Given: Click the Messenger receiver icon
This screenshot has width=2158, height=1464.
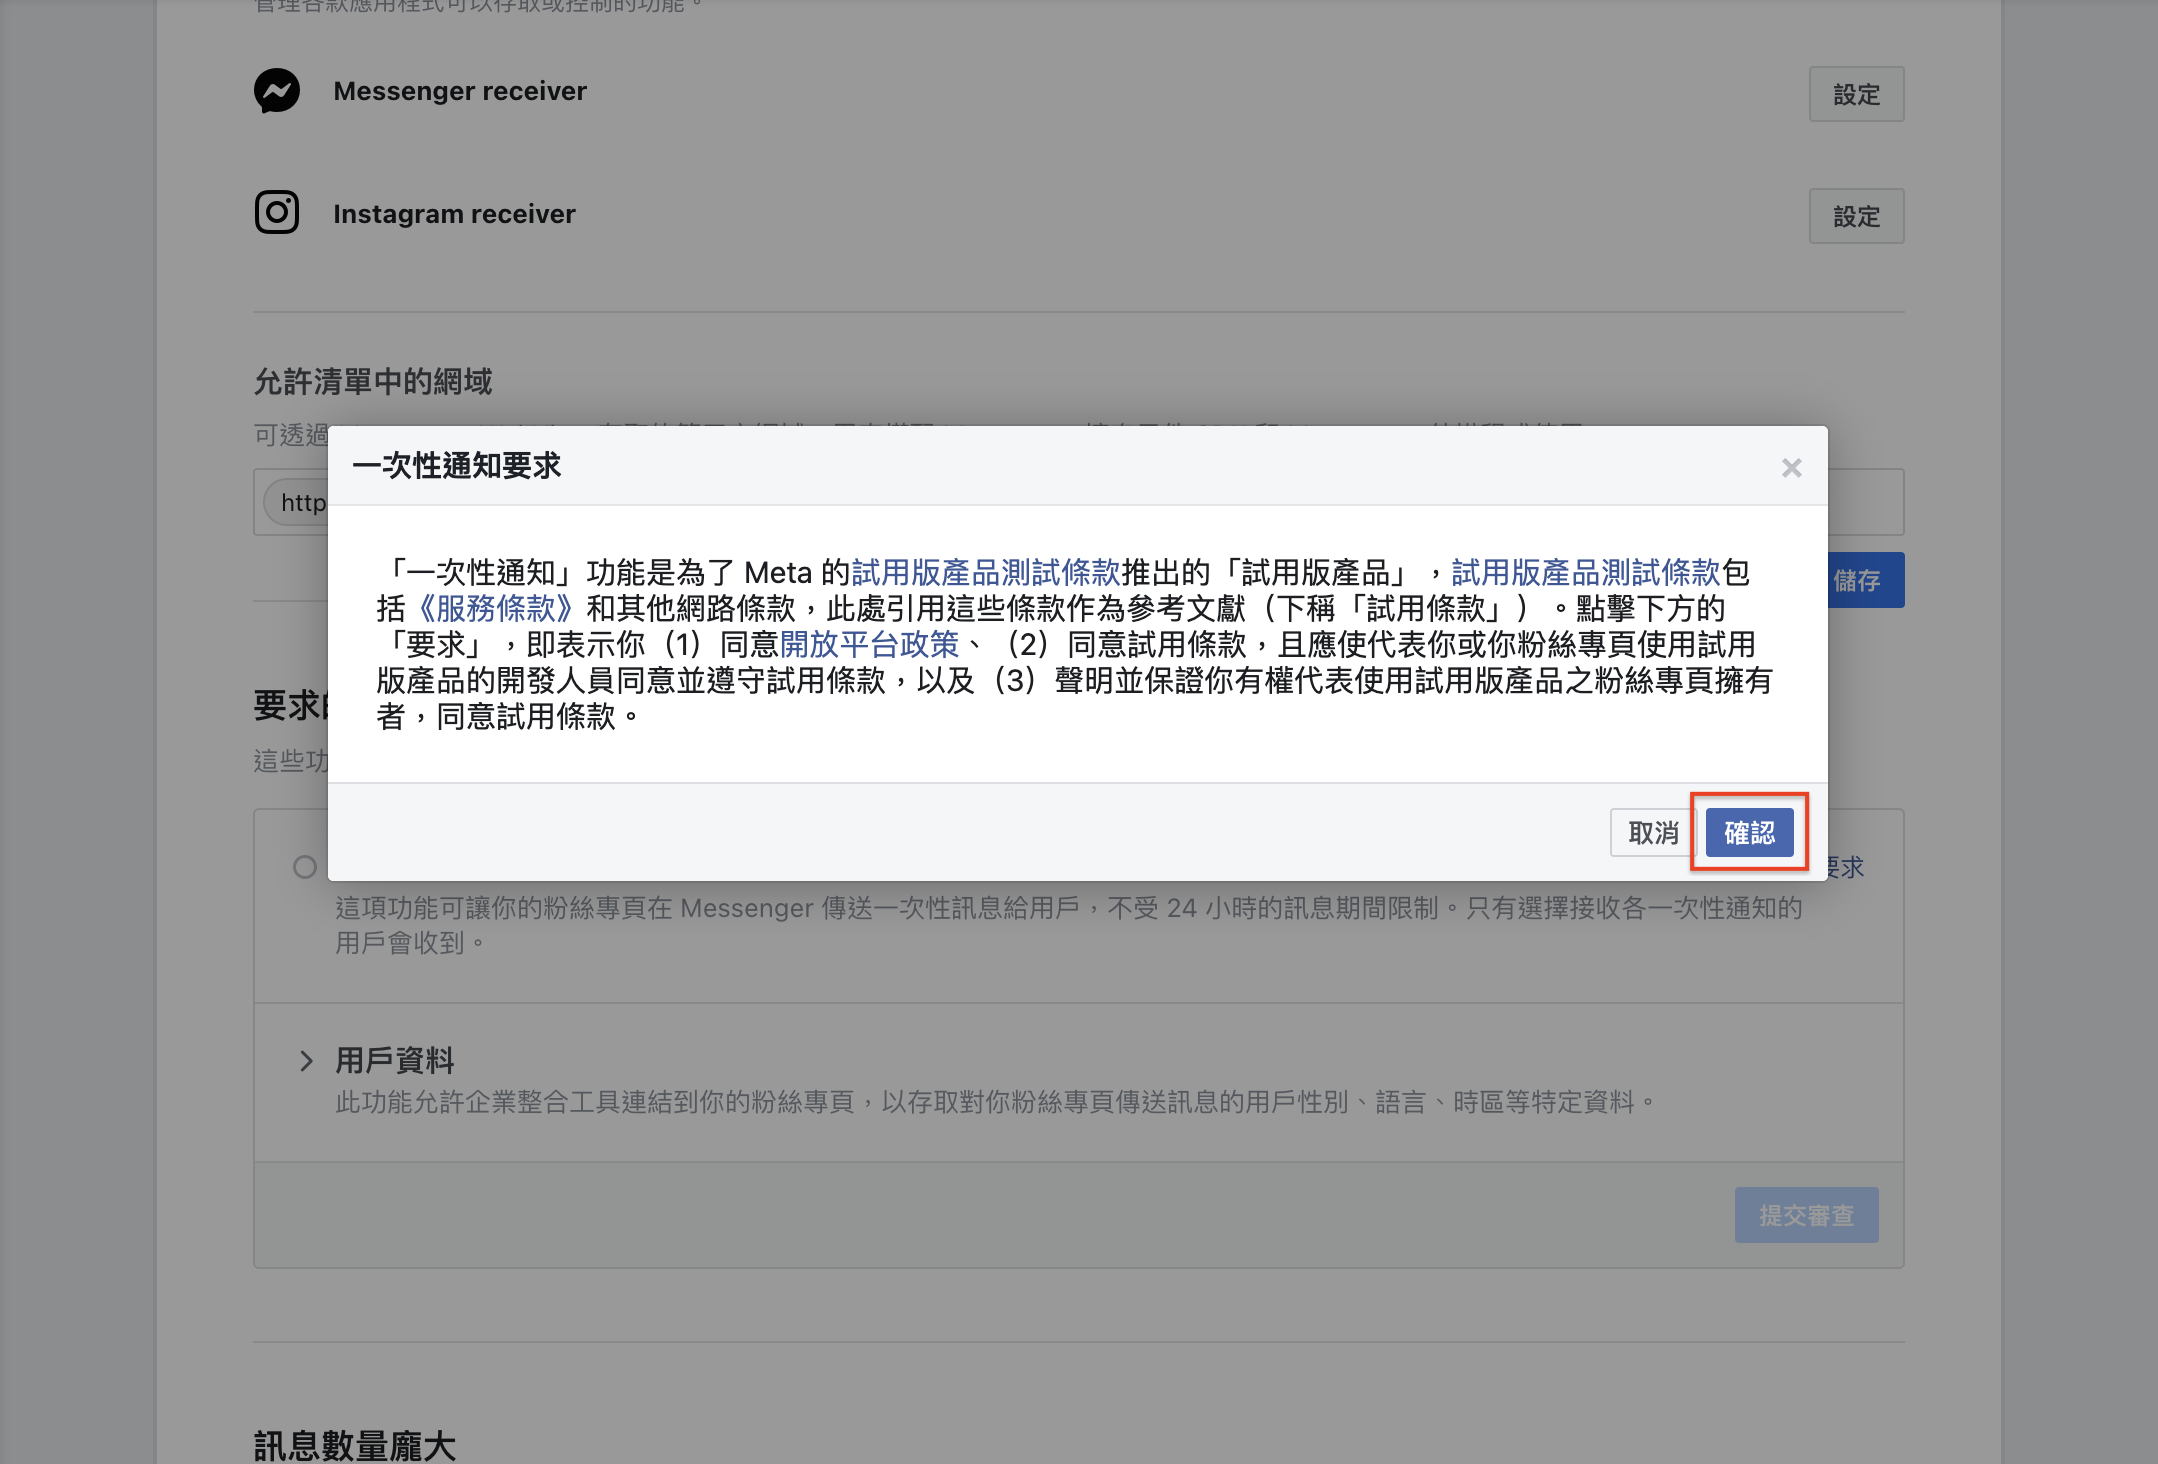Looking at the screenshot, I should (x=277, y=91).
